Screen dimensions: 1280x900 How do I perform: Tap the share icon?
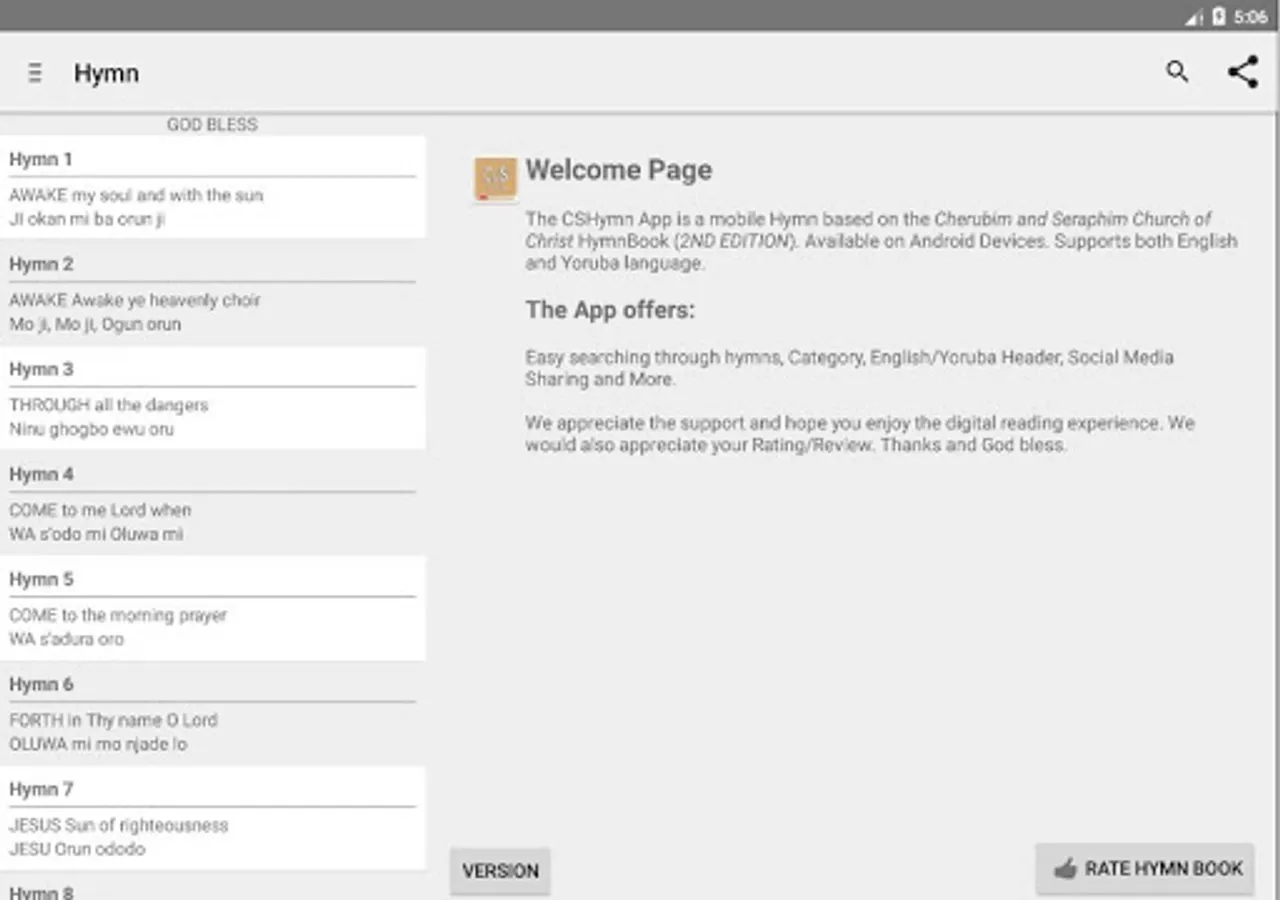point(1243,72)
